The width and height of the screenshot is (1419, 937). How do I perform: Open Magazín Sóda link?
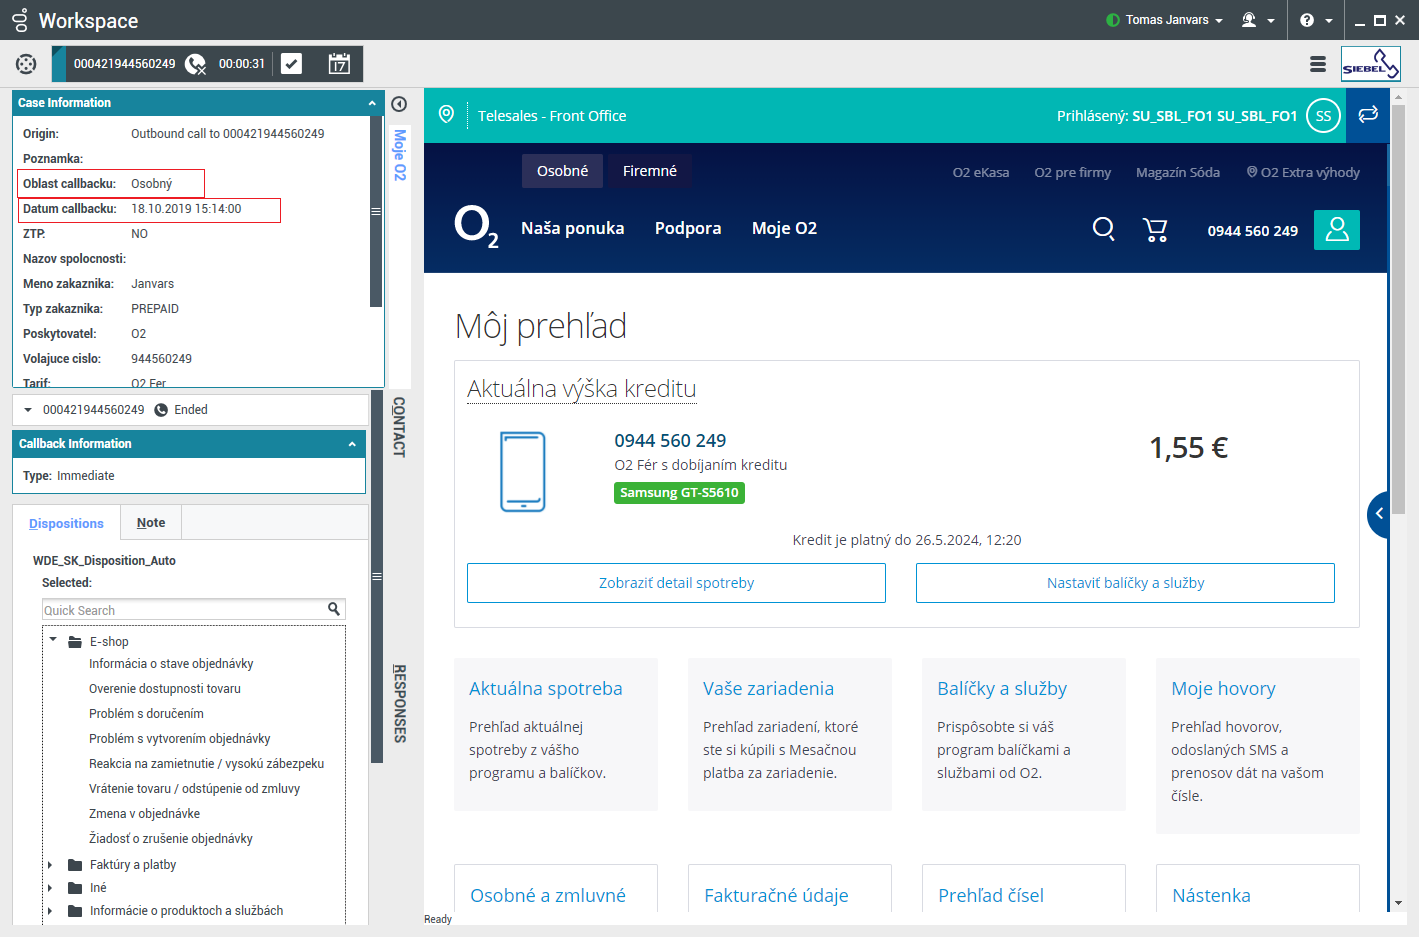click(x=1177, y=172)
